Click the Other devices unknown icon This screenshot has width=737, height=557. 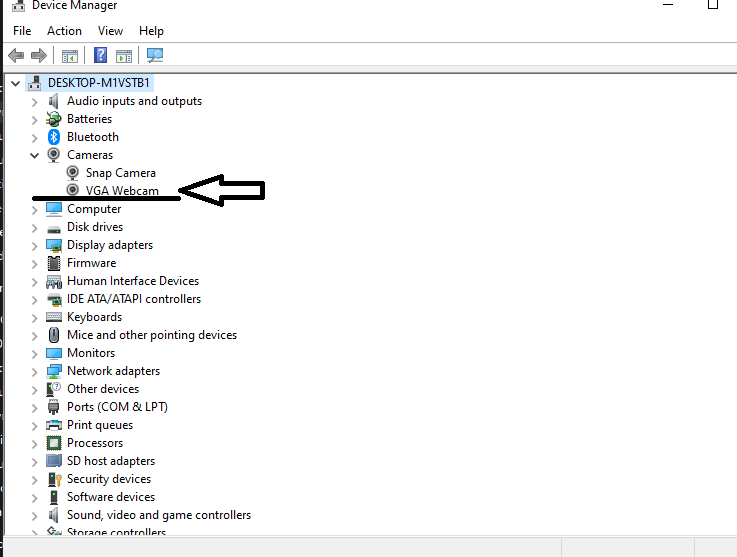coord(54,389)
